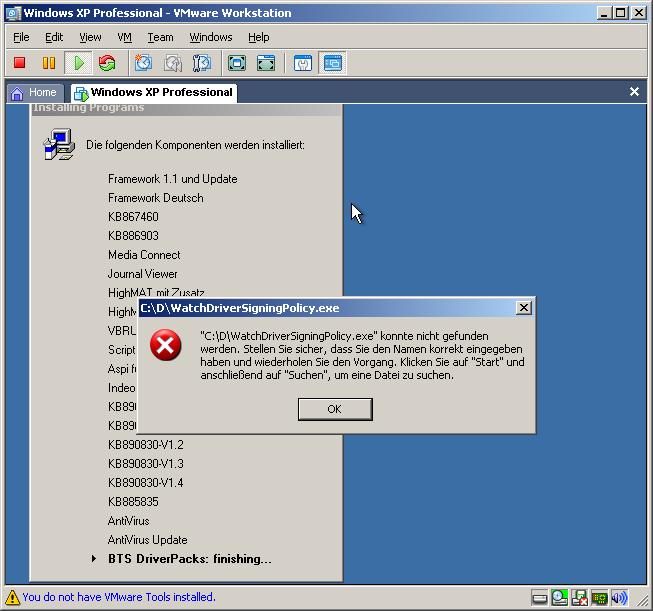This screenshot has width=653, height=611.
Task: Click 'BTS DriverPacks: finishing...' text
Action: [189, 559]
